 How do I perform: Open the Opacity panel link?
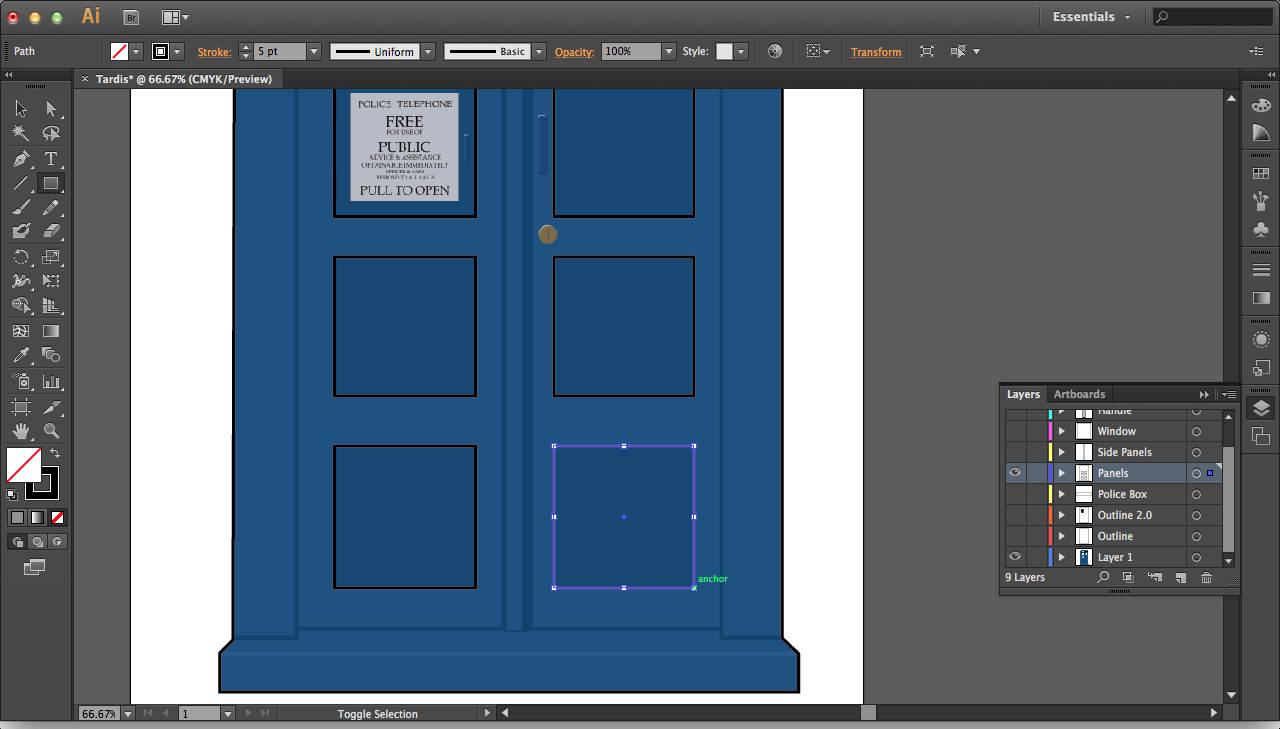pyautogui.click(x=574, y=52)
